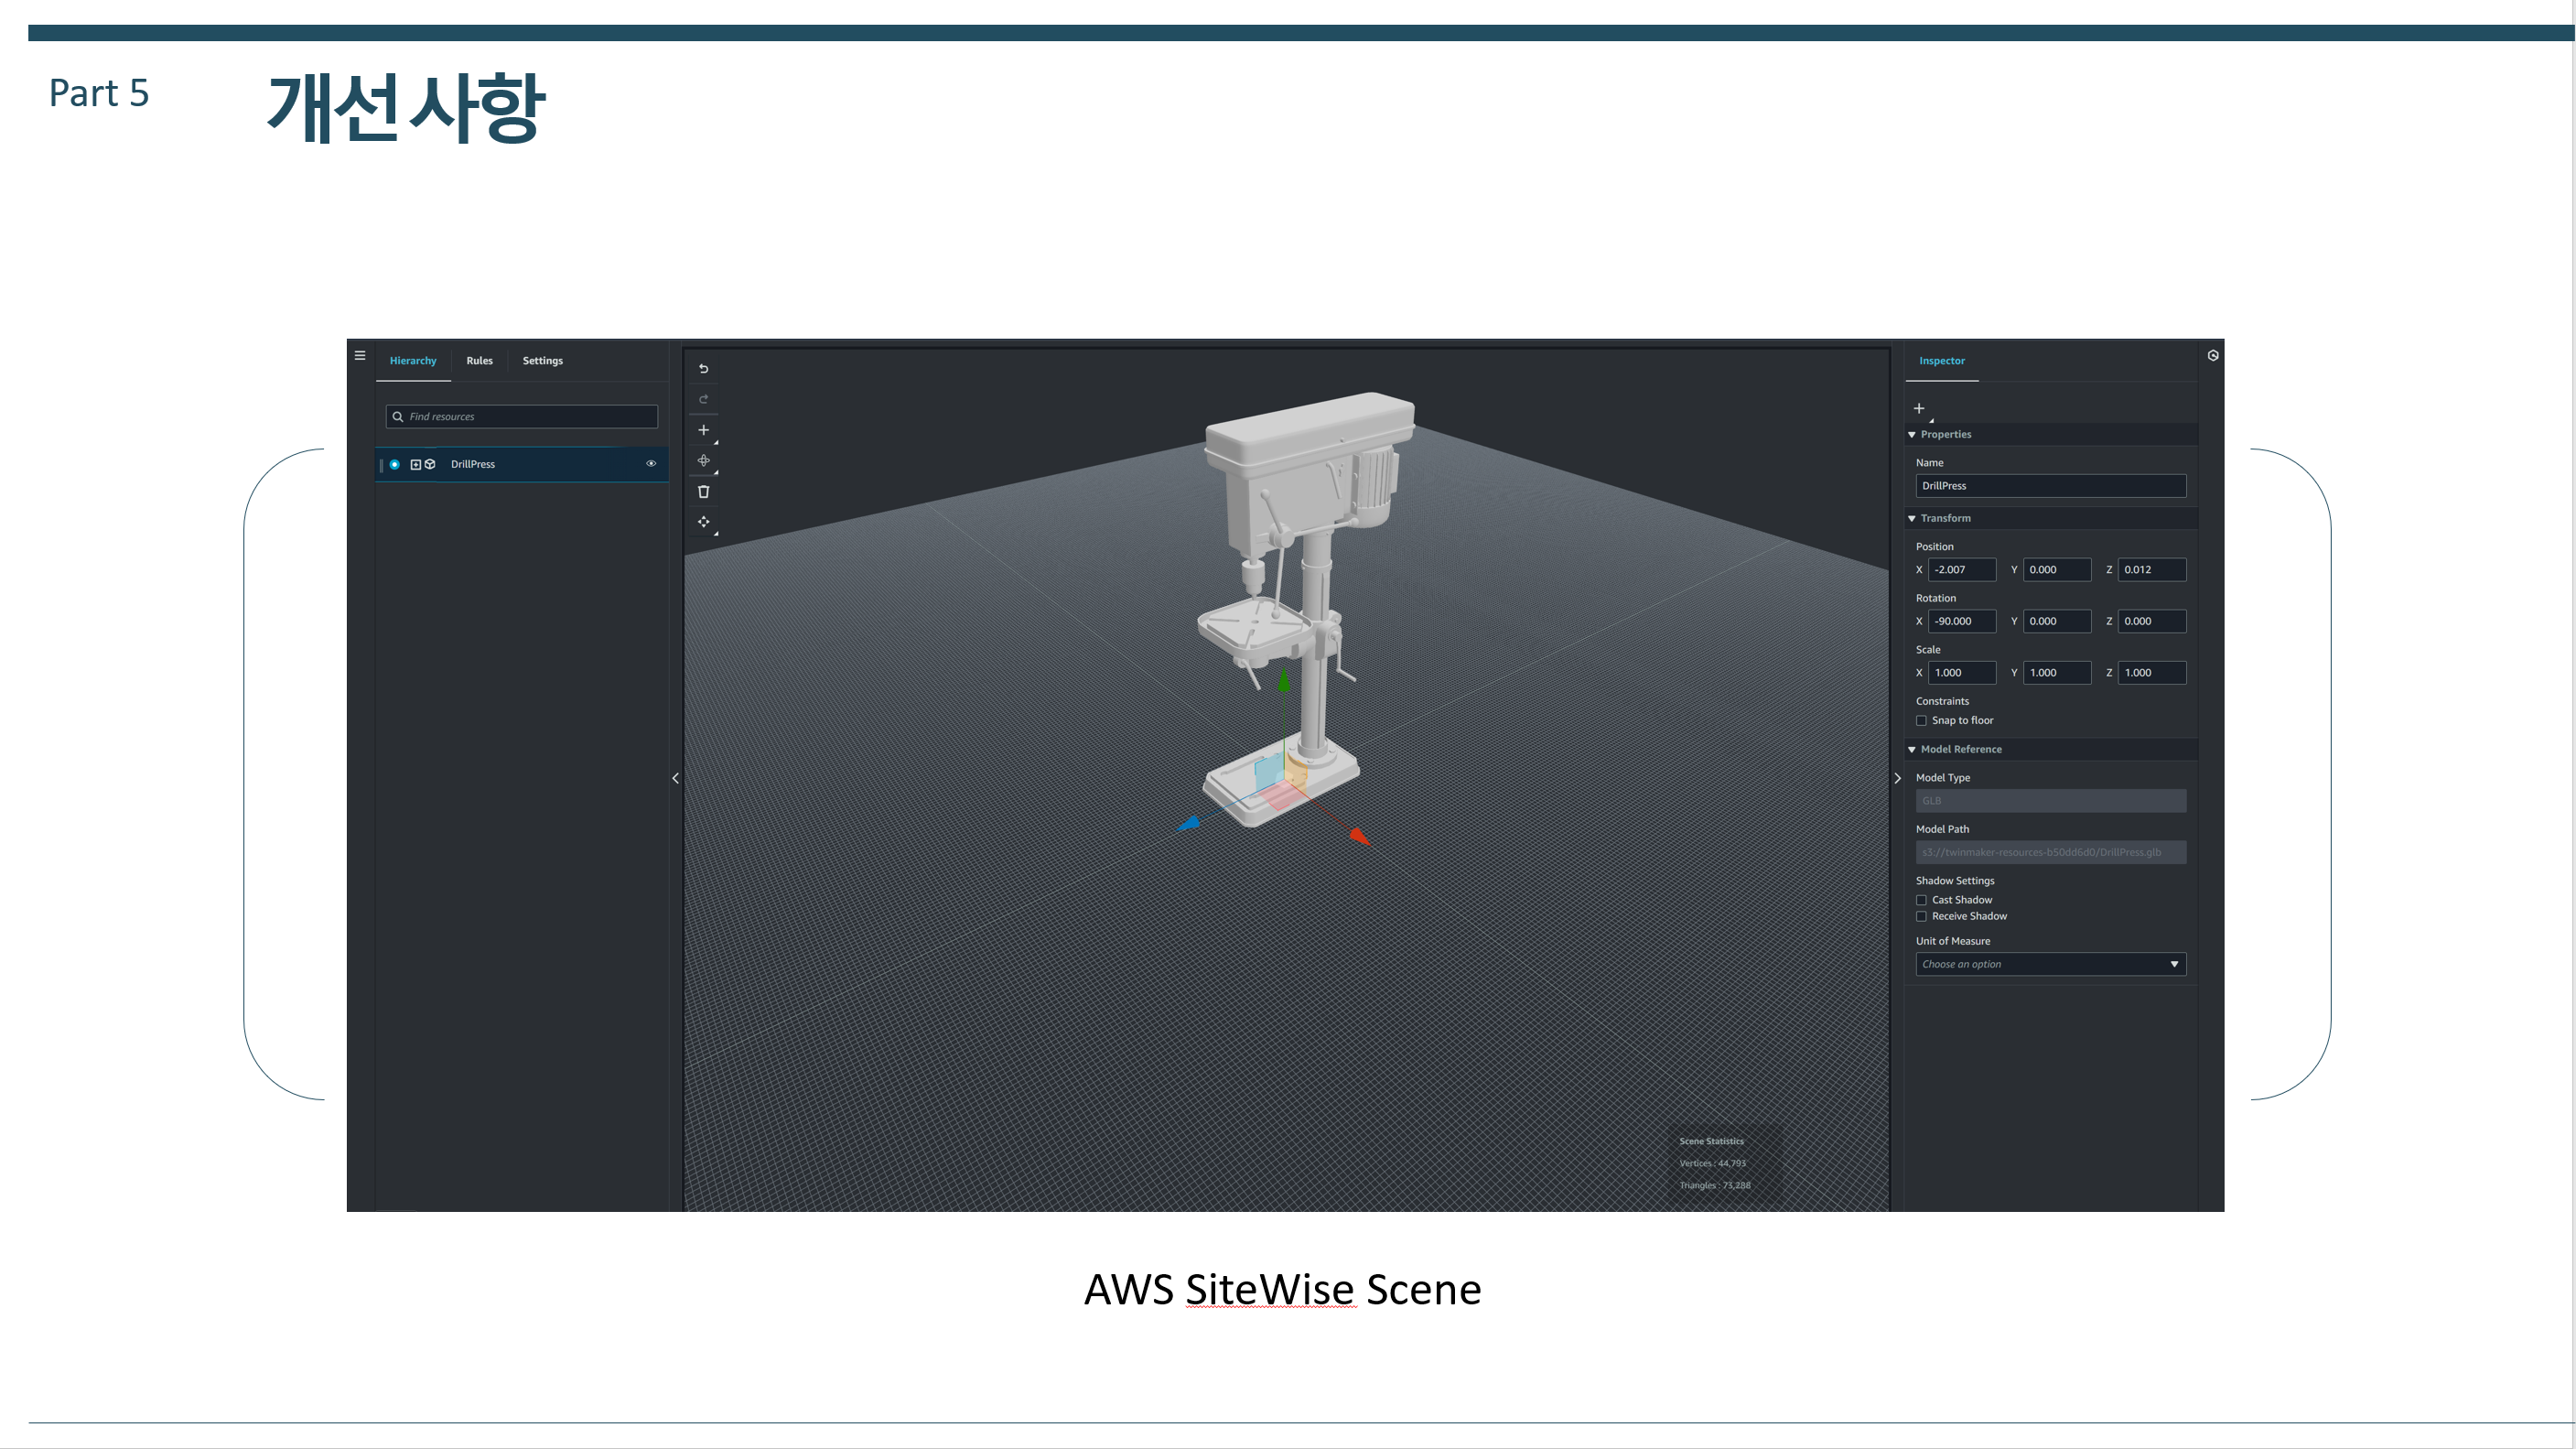Open the hamburger menu icon
Image resolution: width=2576 pixels, height=1449 pixels.
tap(360, 356)
